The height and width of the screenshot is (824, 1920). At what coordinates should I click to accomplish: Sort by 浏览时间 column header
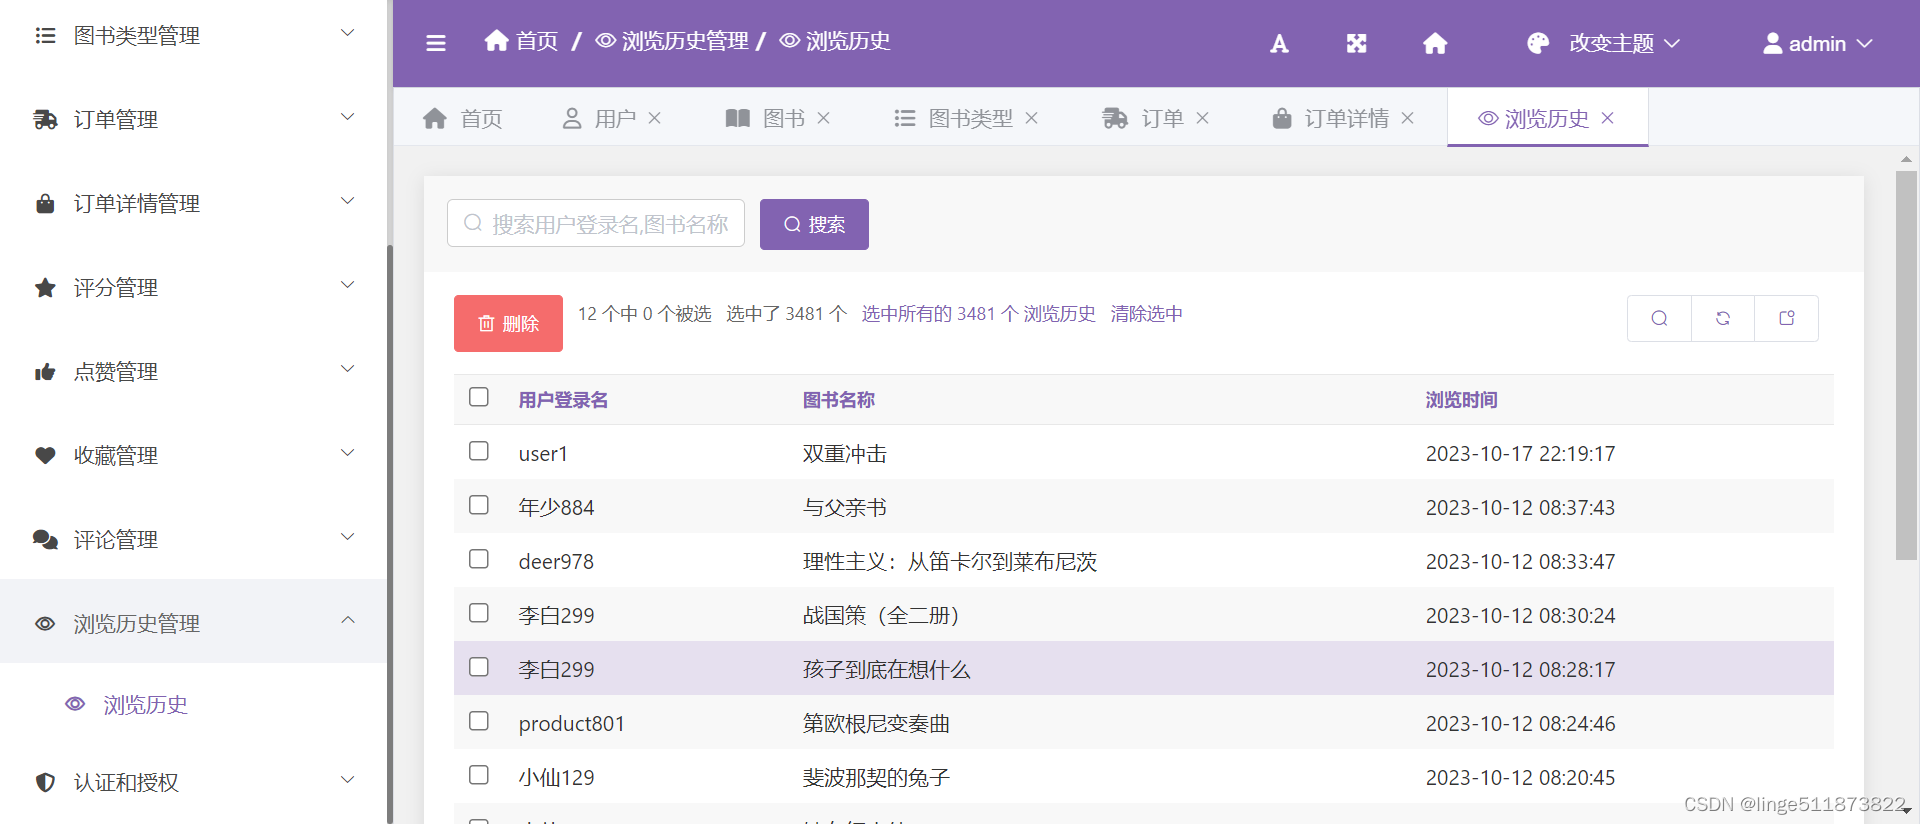coord(1461,400)
